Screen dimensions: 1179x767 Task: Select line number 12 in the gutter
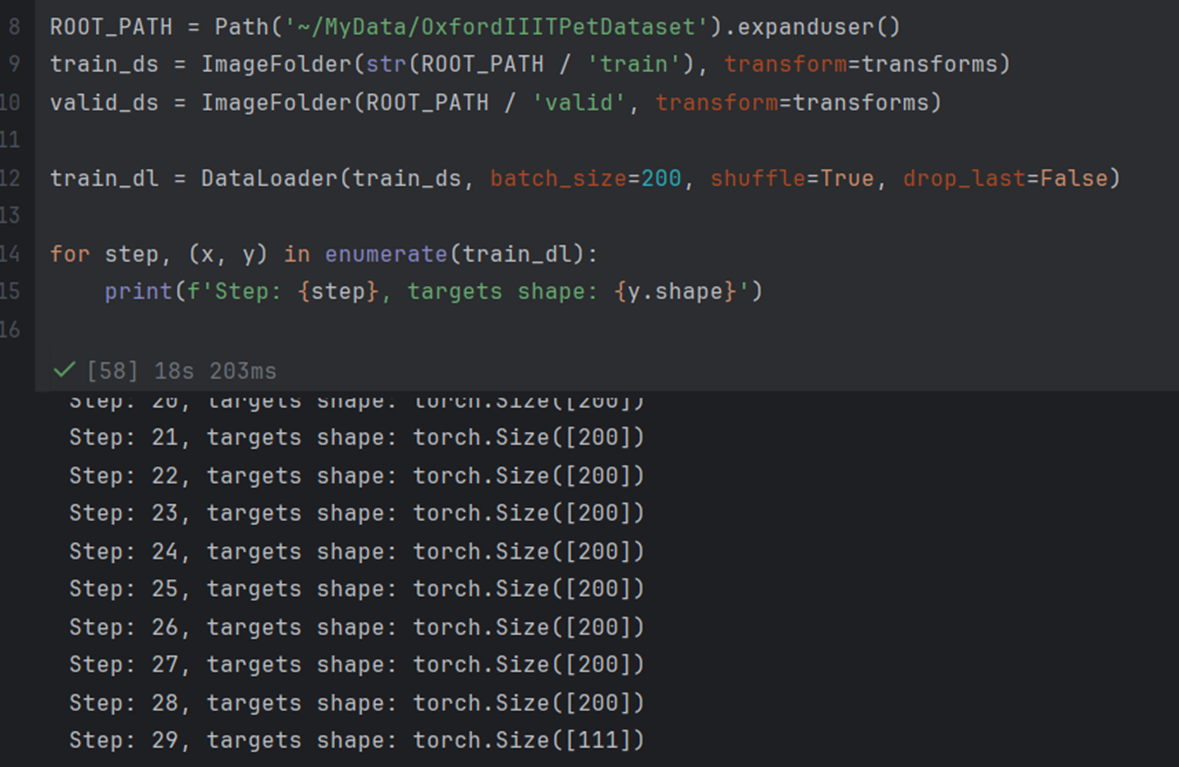click(13, 178)
